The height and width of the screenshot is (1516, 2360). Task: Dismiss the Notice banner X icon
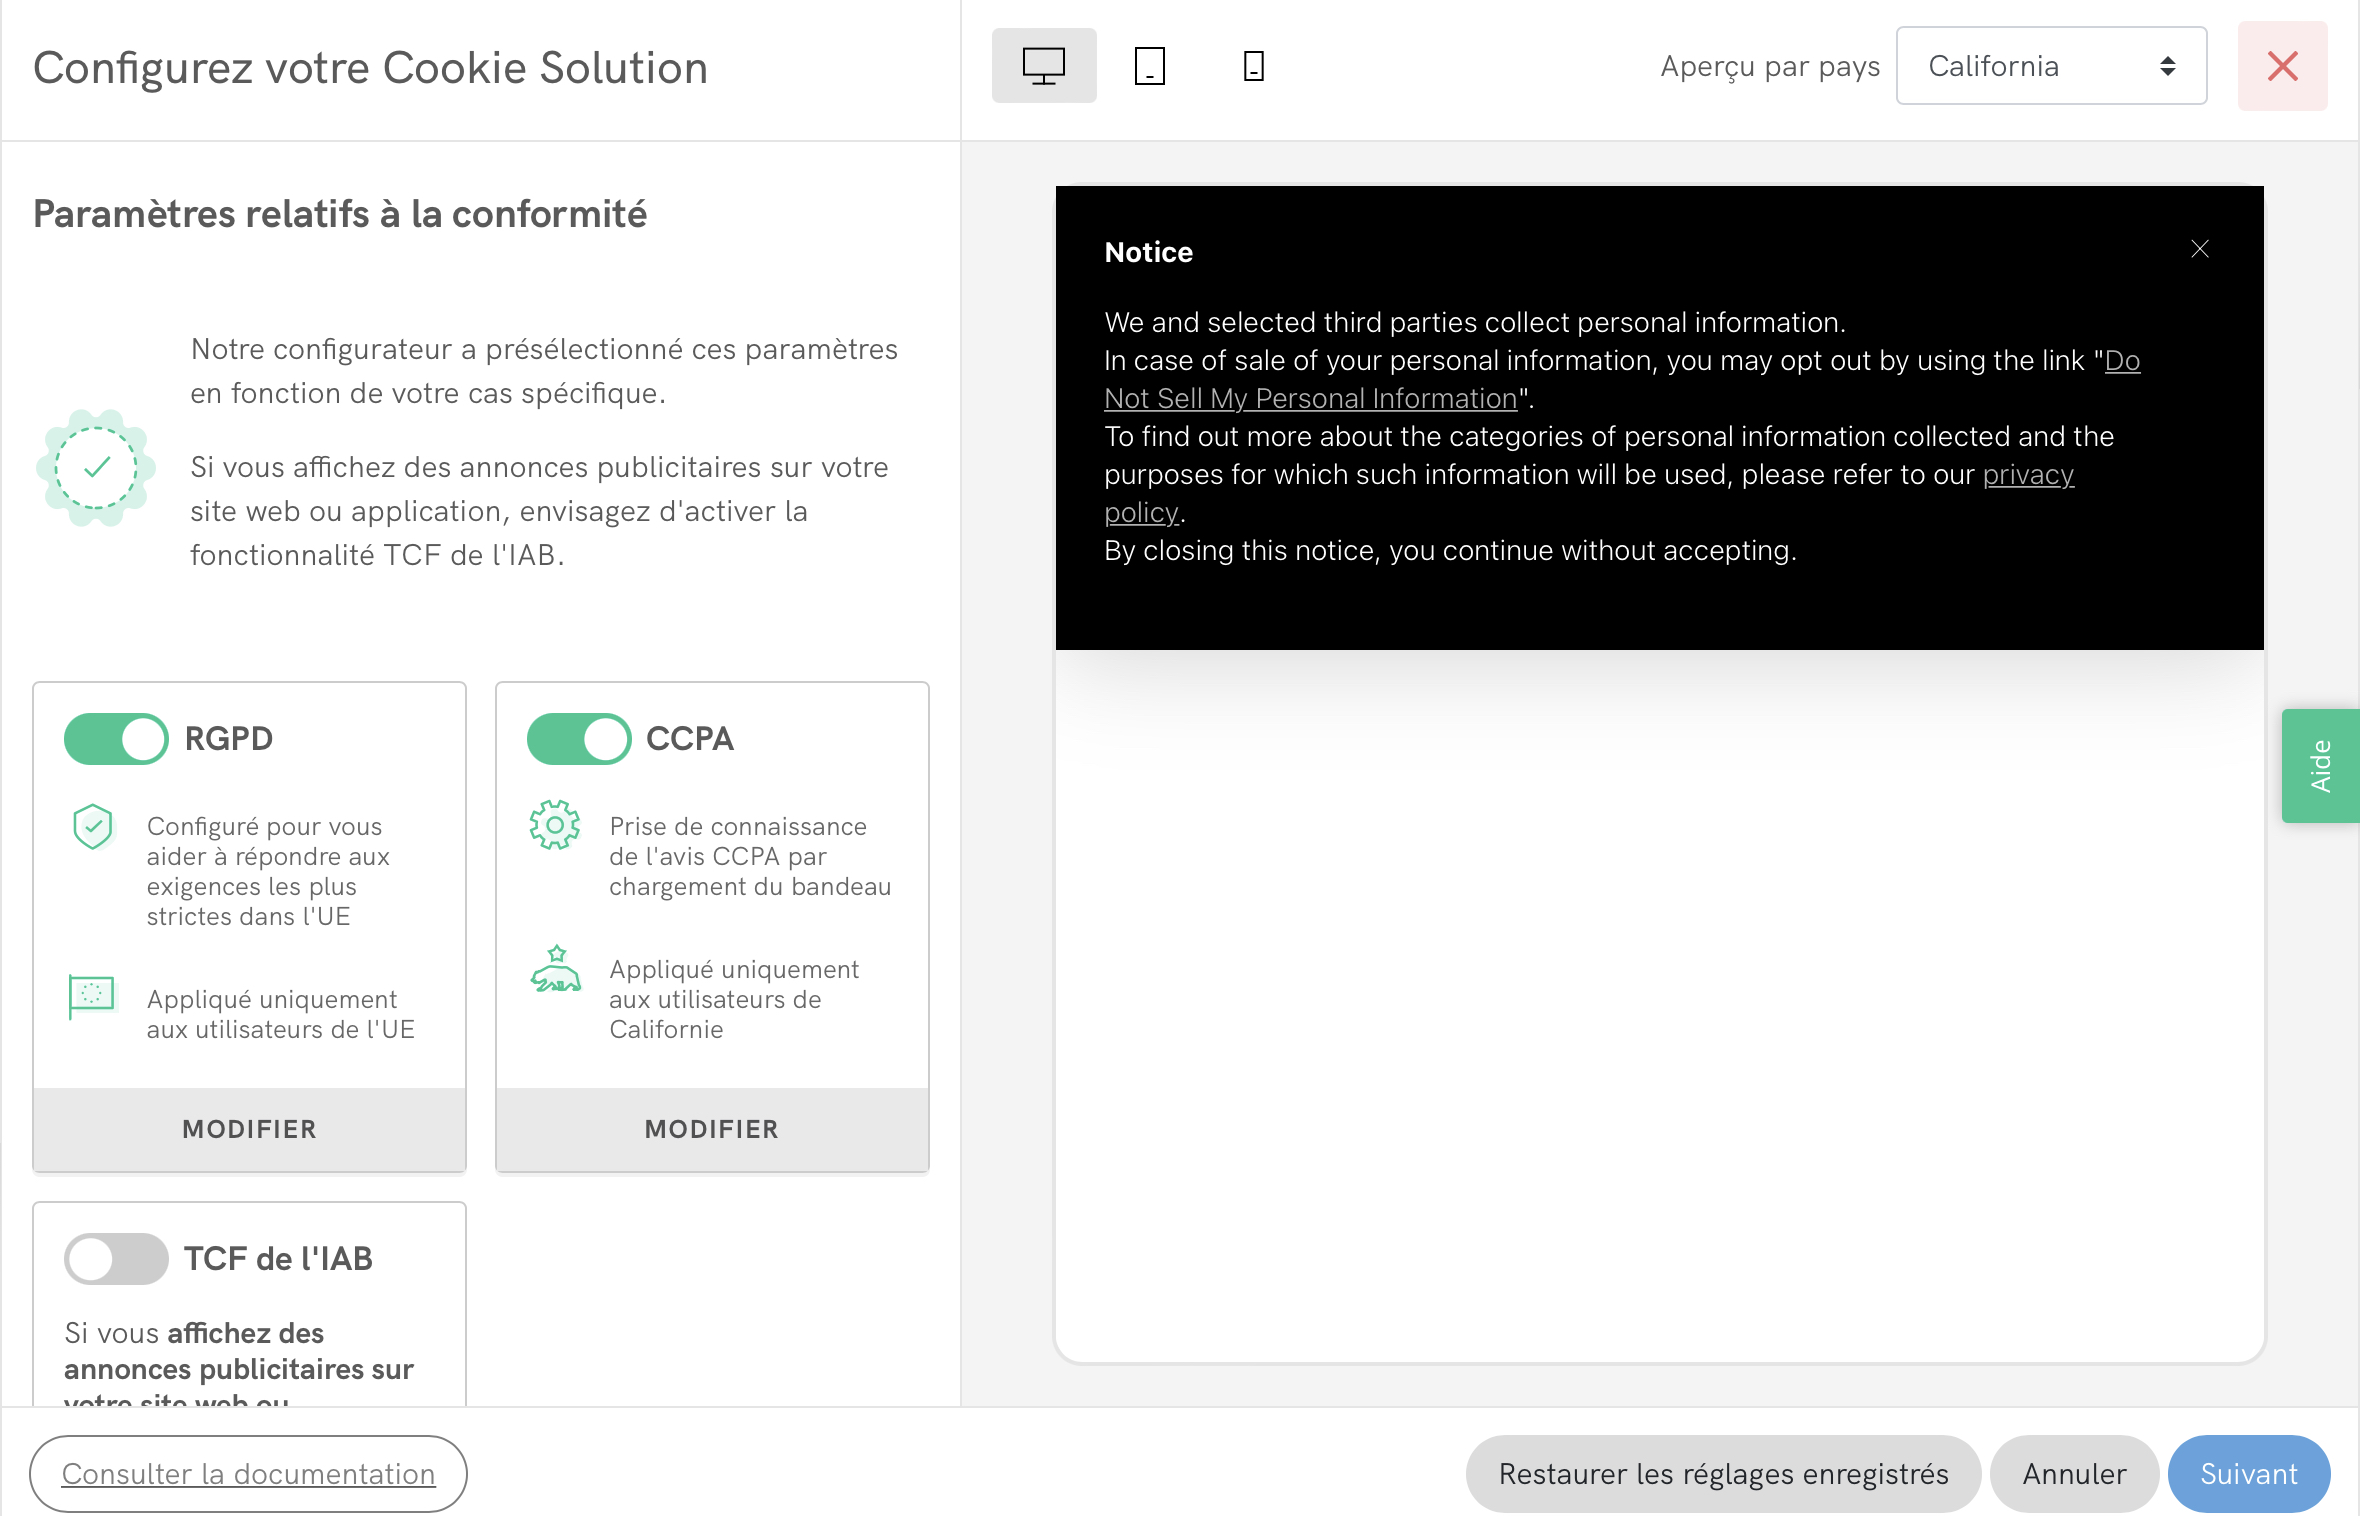click(x=2199, y=249)
